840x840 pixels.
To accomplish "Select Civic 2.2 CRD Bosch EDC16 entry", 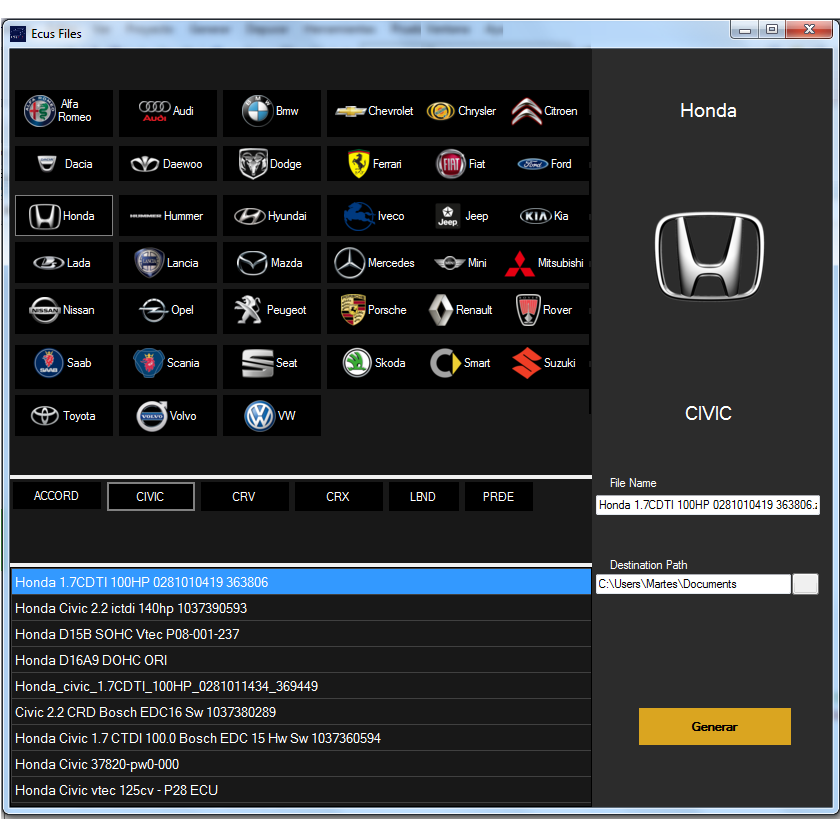I will click(301, 712).
